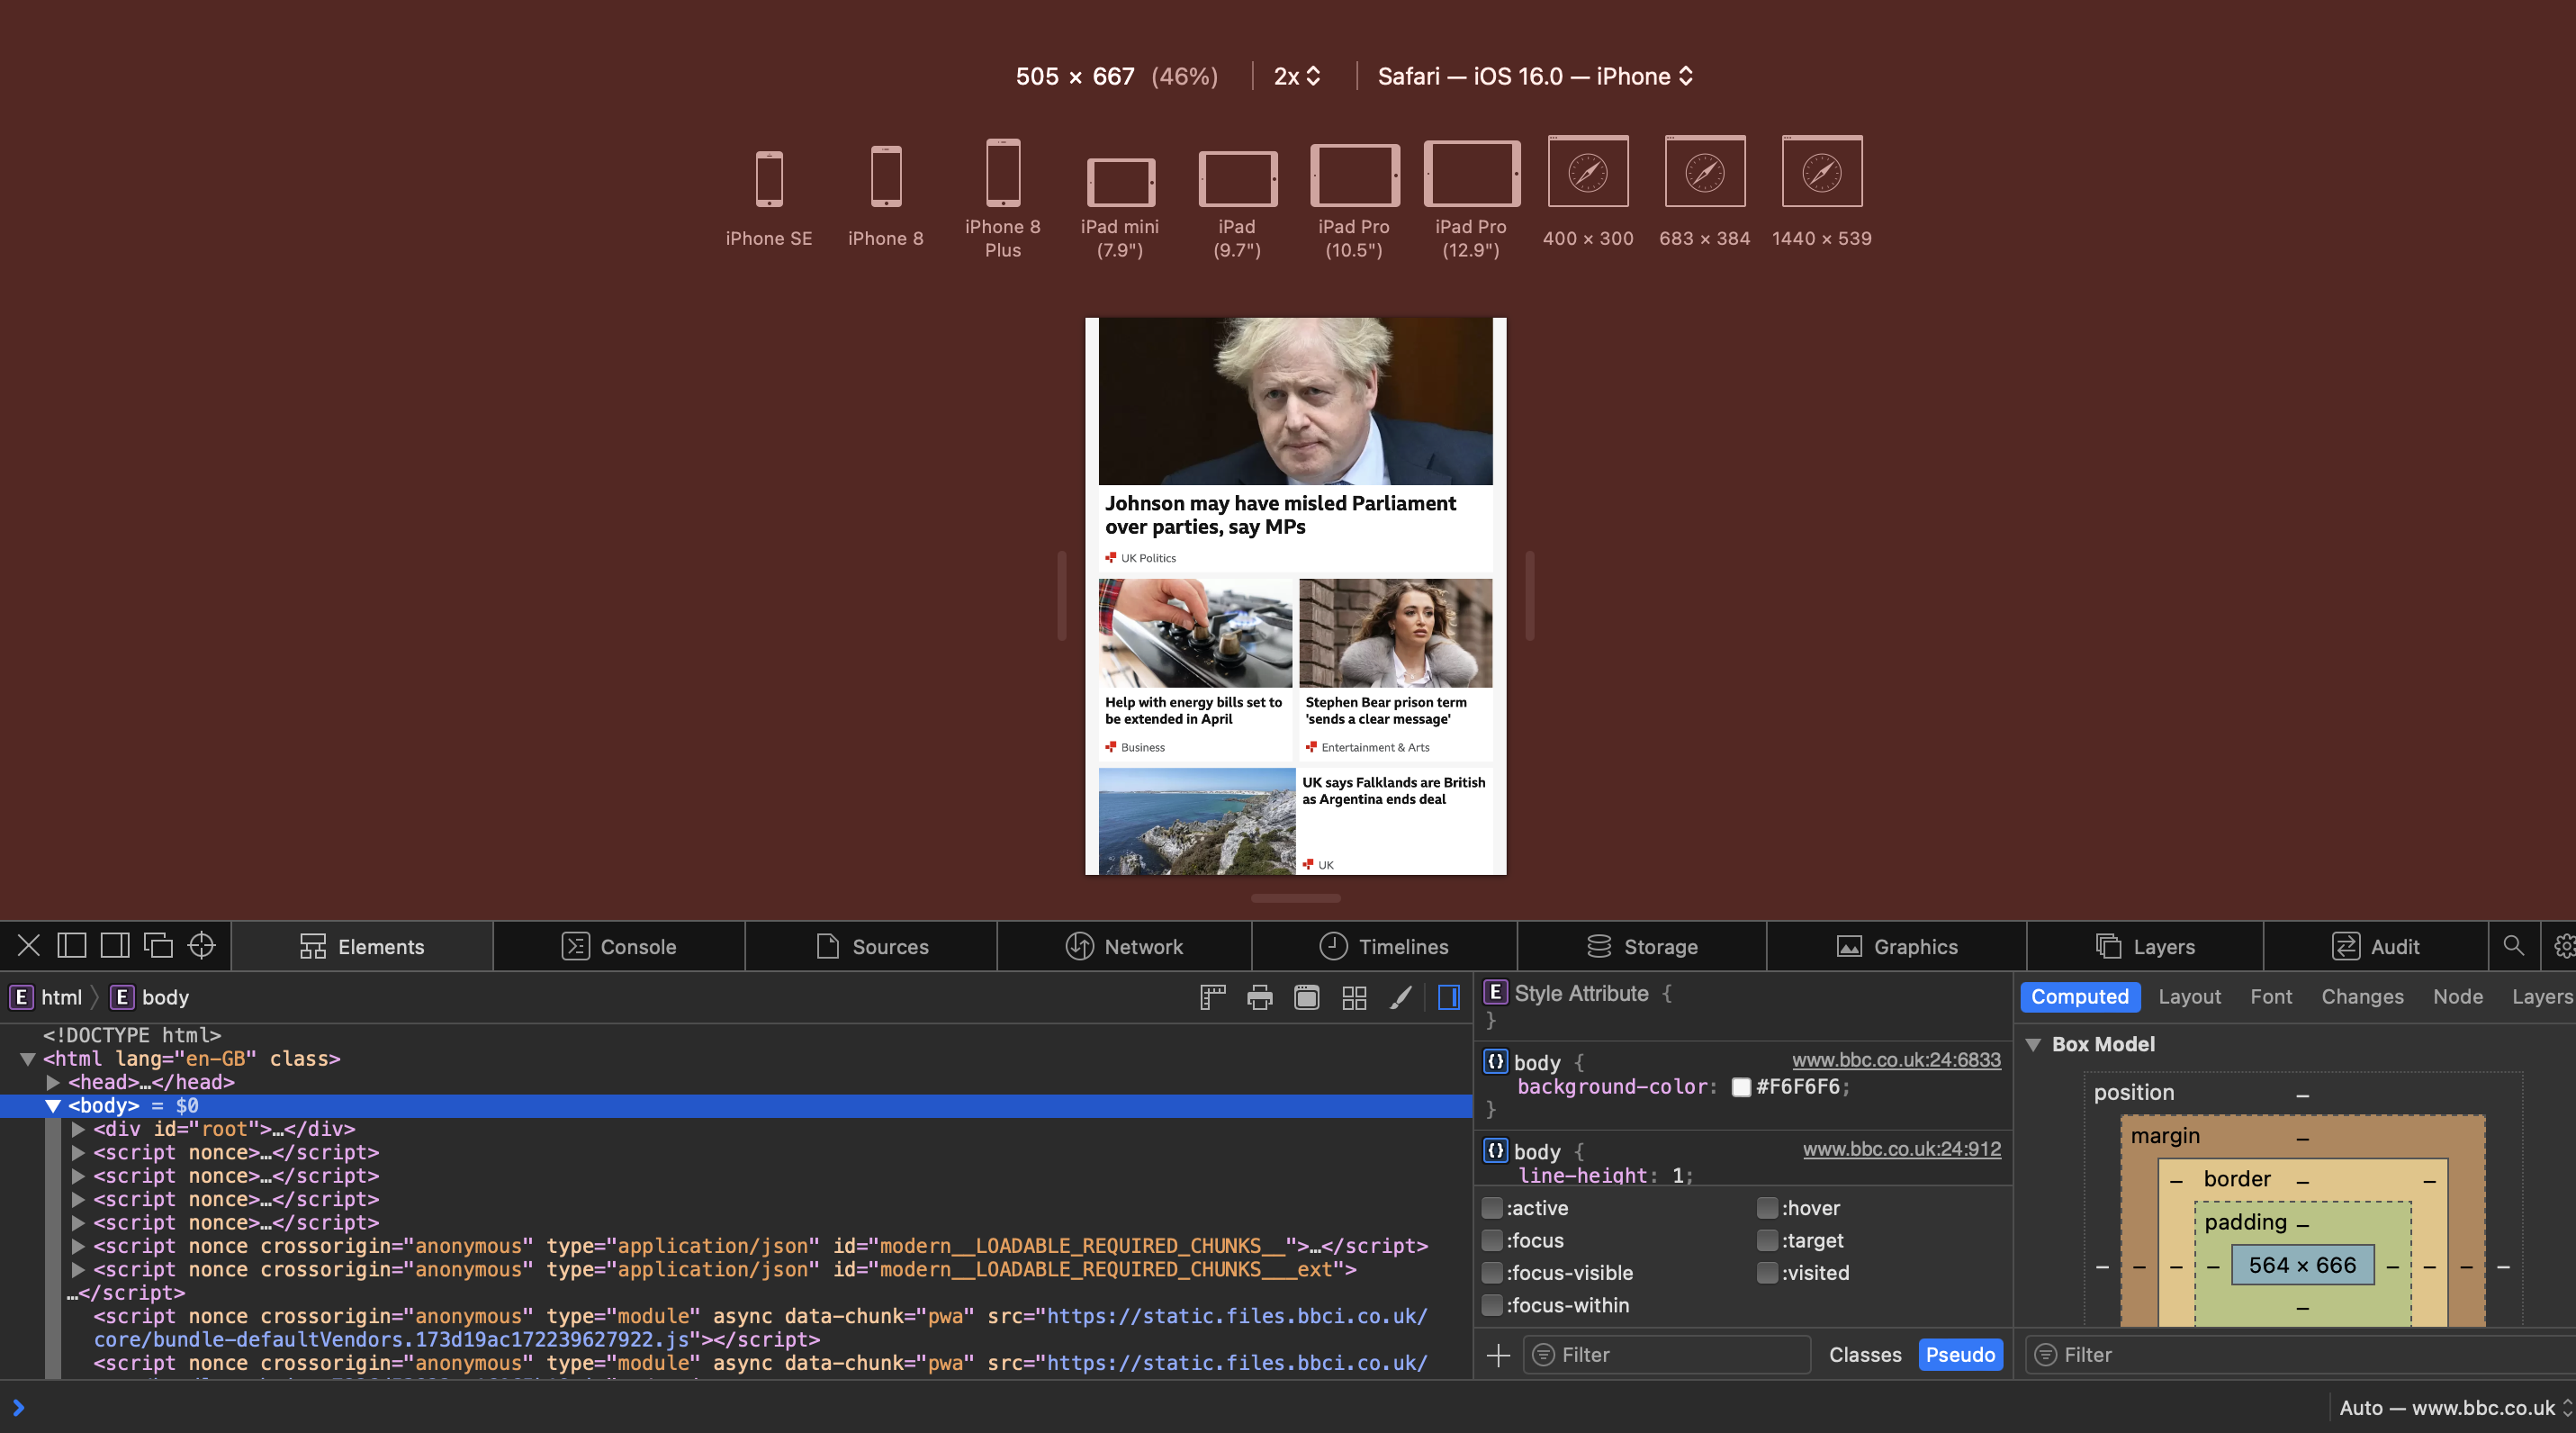This screenshot has height=1433, width=2576.
Task: Check the :focus pseudo-class state
Action: tap(1492, 1240)
